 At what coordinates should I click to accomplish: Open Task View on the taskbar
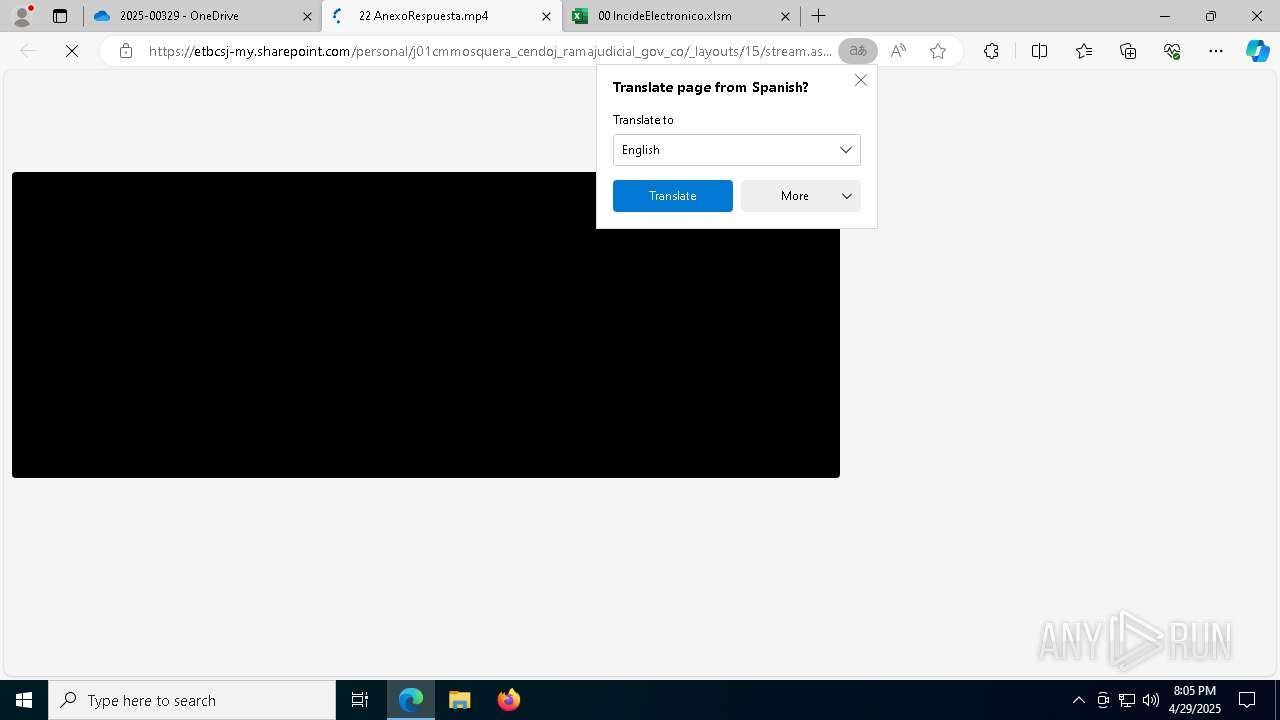(360, 700)
